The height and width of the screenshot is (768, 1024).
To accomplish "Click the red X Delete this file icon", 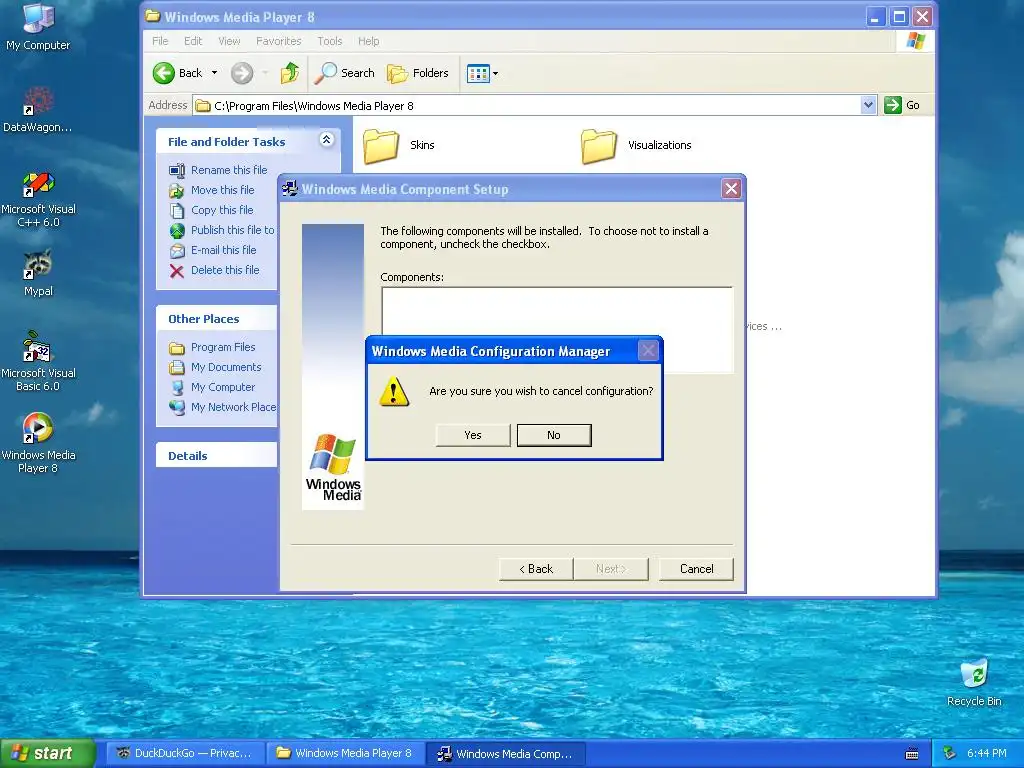I will [x=177, y=271].
